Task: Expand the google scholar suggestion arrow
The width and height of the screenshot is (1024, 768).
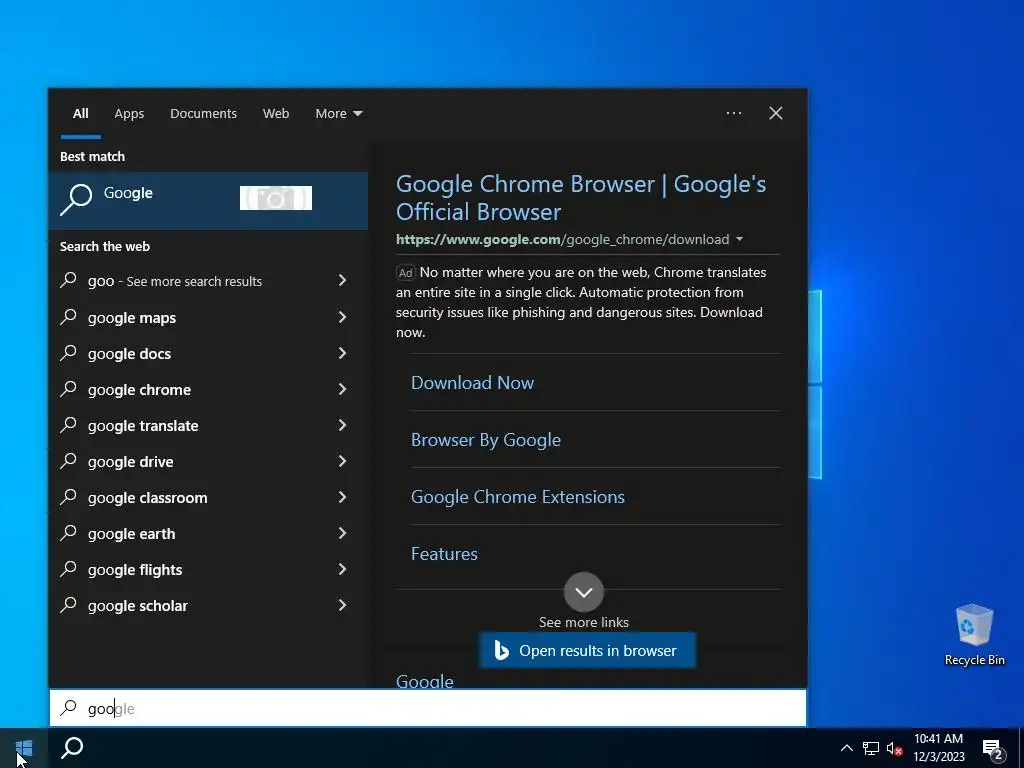Action: pos(342,605)
